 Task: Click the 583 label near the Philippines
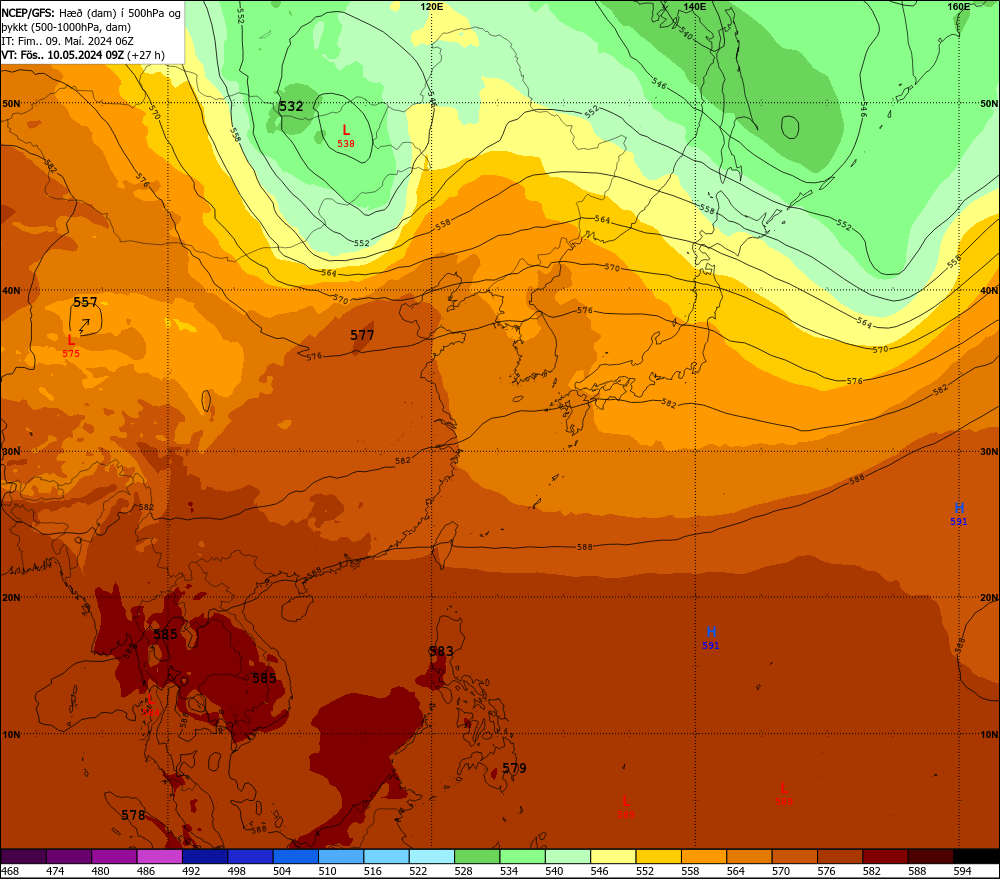pos(441,651)
